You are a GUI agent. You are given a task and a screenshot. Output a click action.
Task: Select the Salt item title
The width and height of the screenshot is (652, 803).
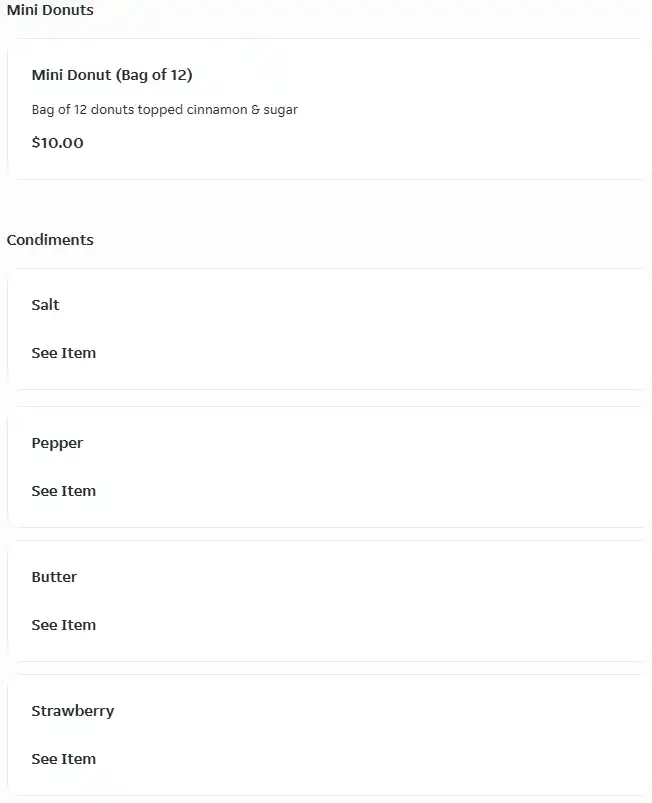pos(45,304)
